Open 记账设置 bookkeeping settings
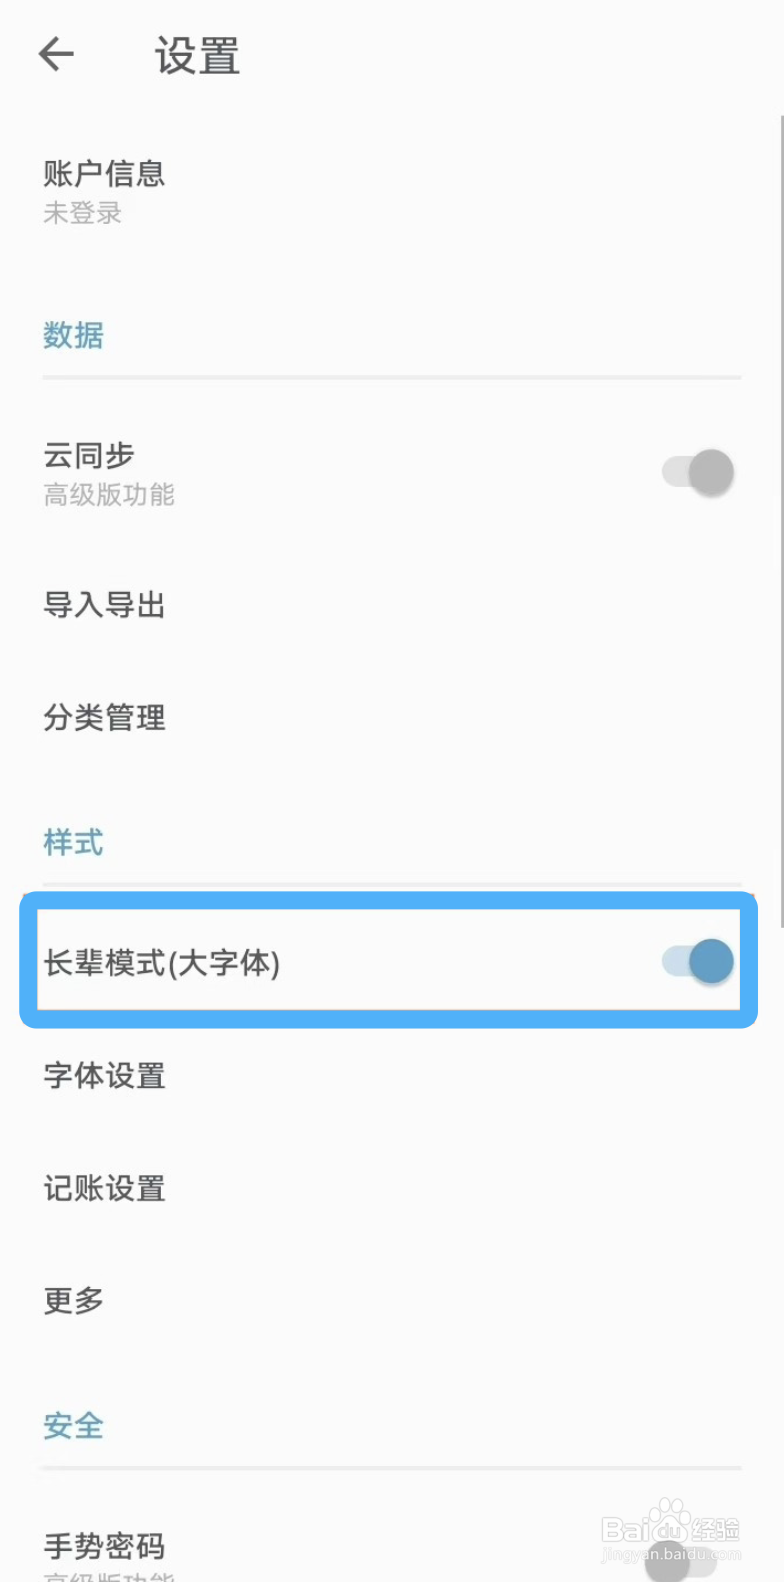Image resolution: width=784 pixels, height=1582 pixels. point(104,1189)
